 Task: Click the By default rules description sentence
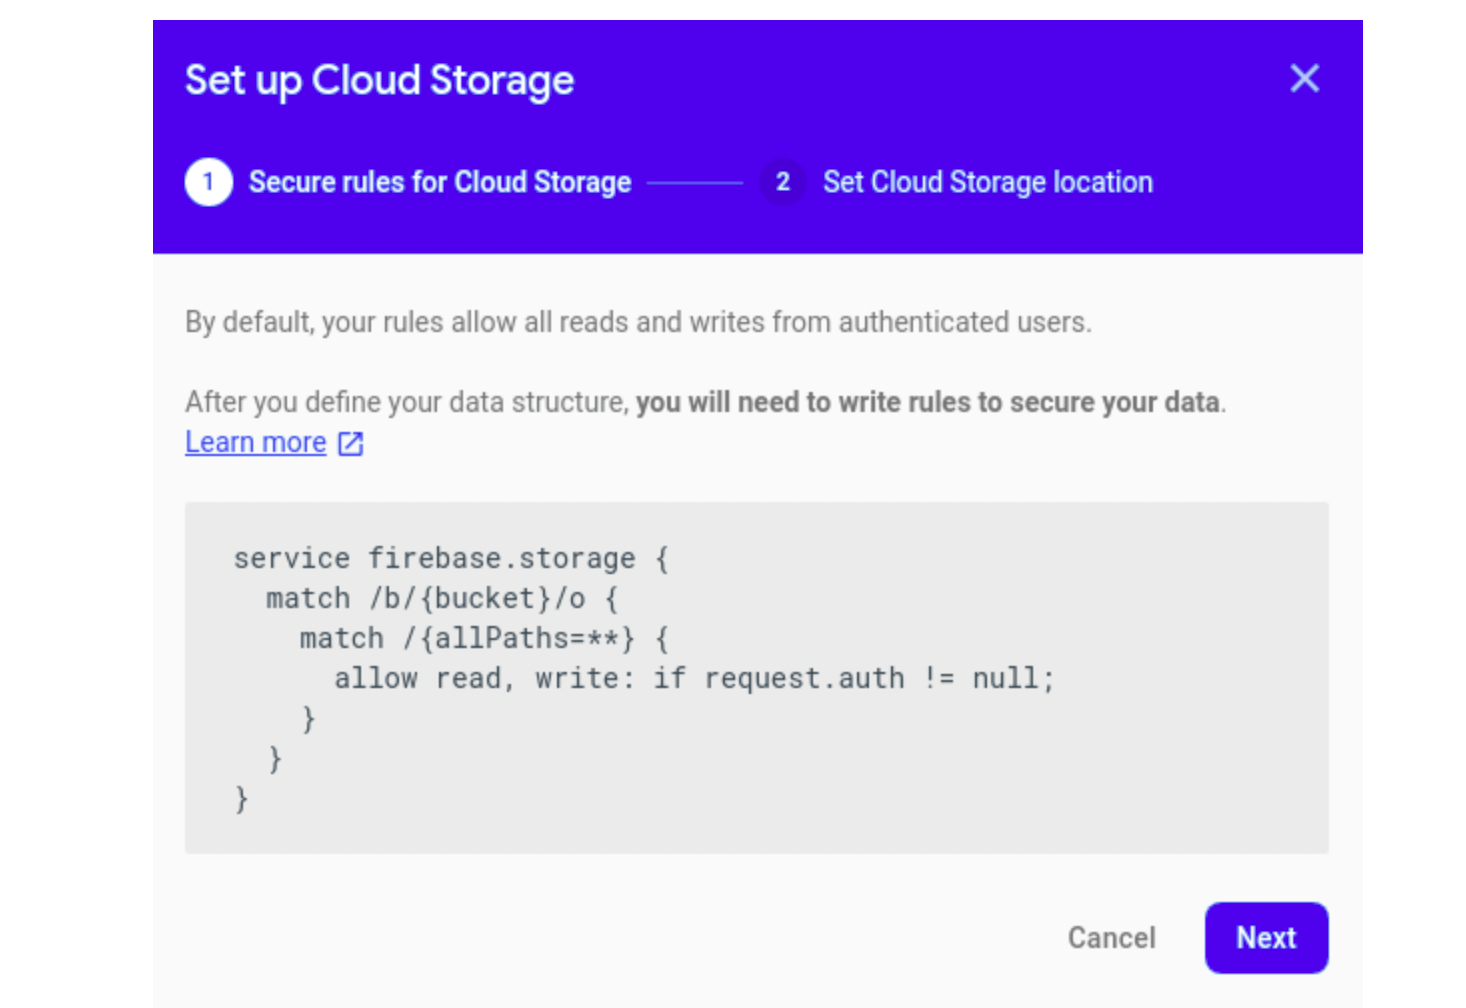pos(638,322)
